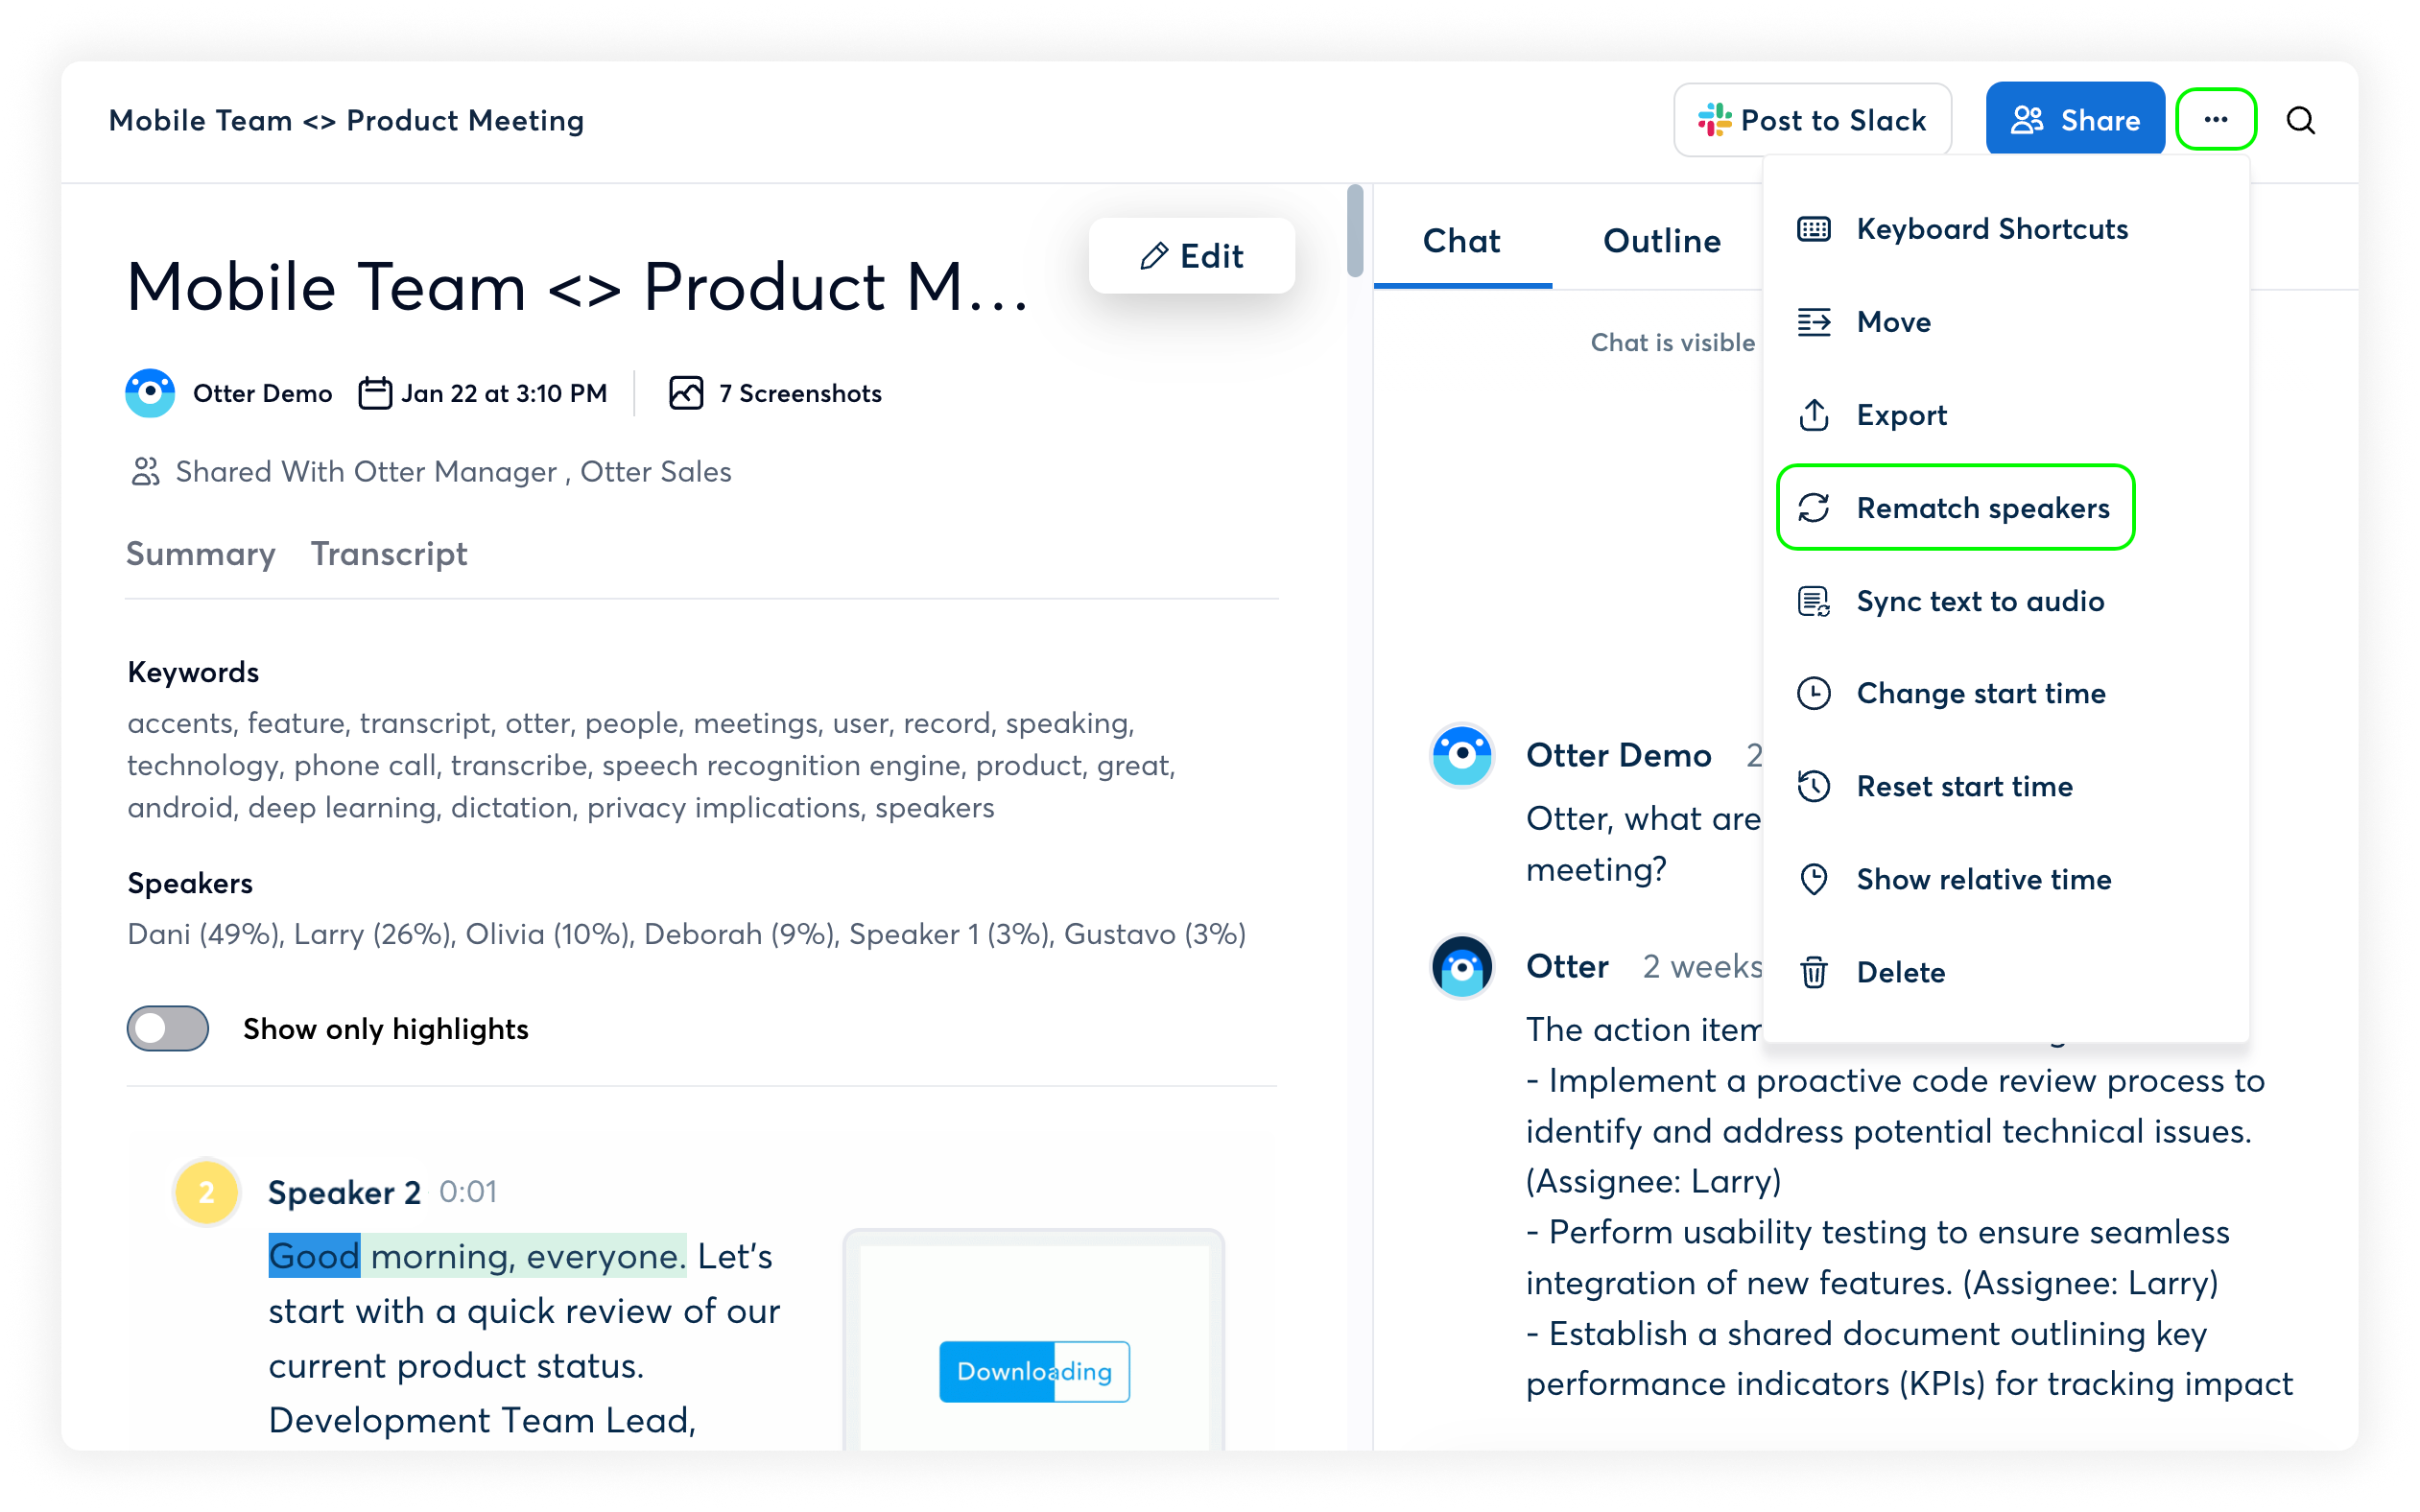Click the Otter Demo avatar in header
The width and height of the screenshot is (2420, 1512).
pyautogui.click(x=150, y=393)
